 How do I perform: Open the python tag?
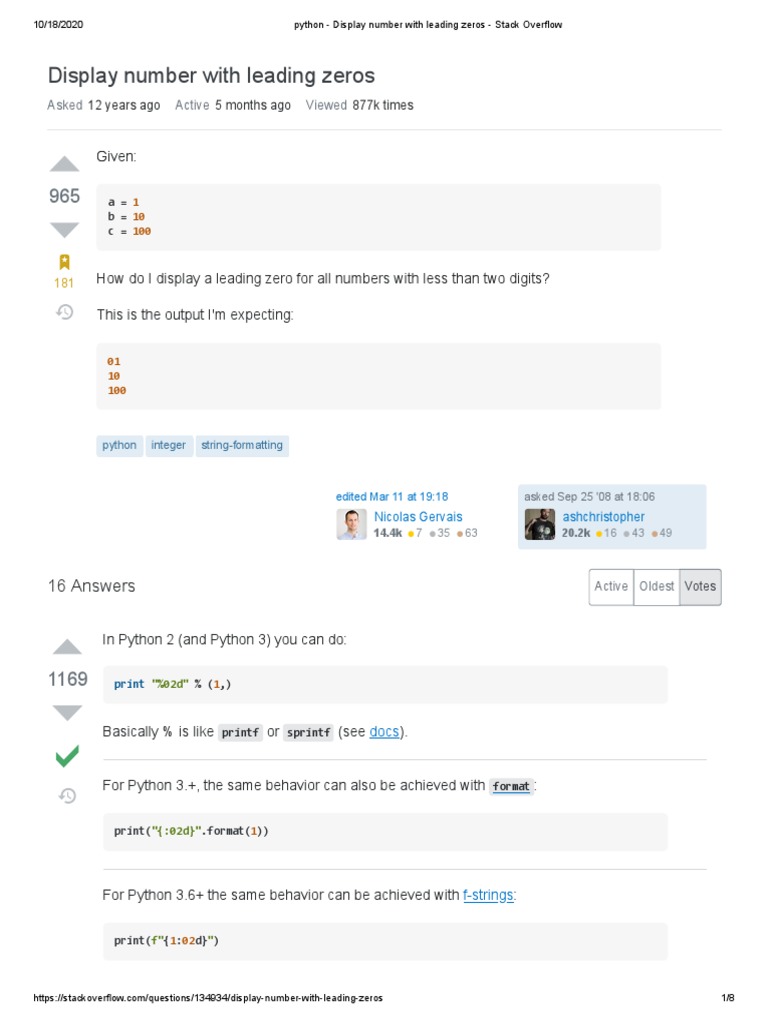(120, 445)
